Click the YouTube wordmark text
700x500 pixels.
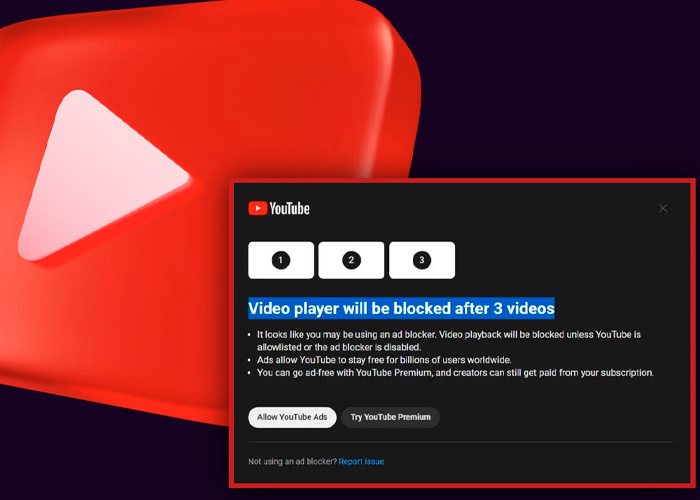point(289,208)
